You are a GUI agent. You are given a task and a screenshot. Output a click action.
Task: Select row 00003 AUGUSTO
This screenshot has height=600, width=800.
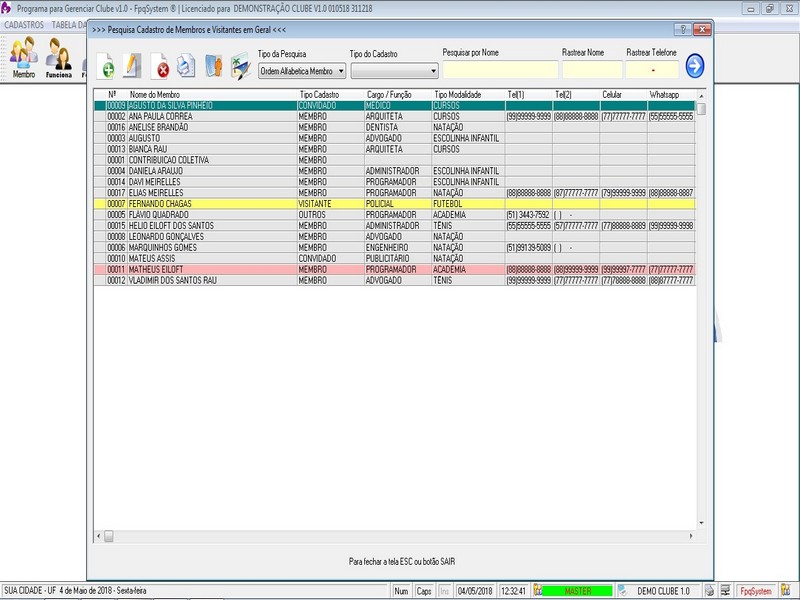[x=394, y=138]
